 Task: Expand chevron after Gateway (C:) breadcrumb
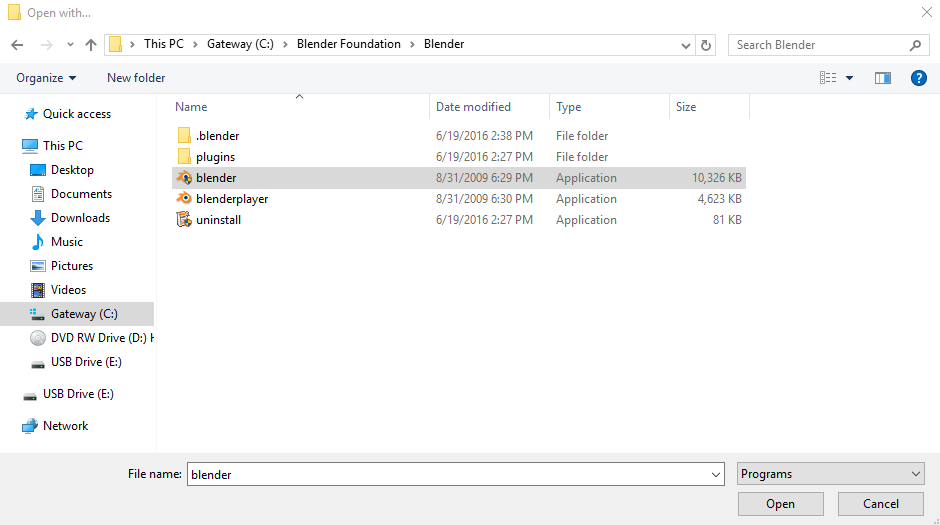[x=285, y=44]
